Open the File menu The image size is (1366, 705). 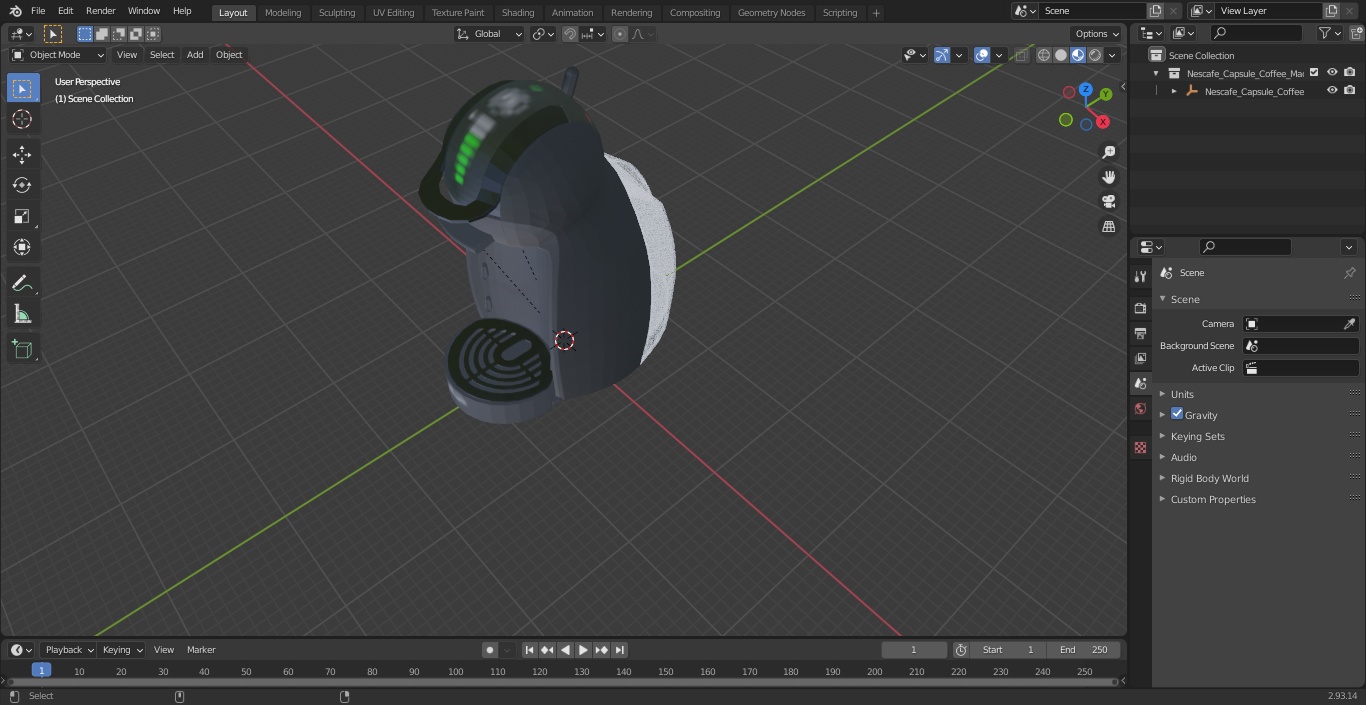[x=38, y=11]
